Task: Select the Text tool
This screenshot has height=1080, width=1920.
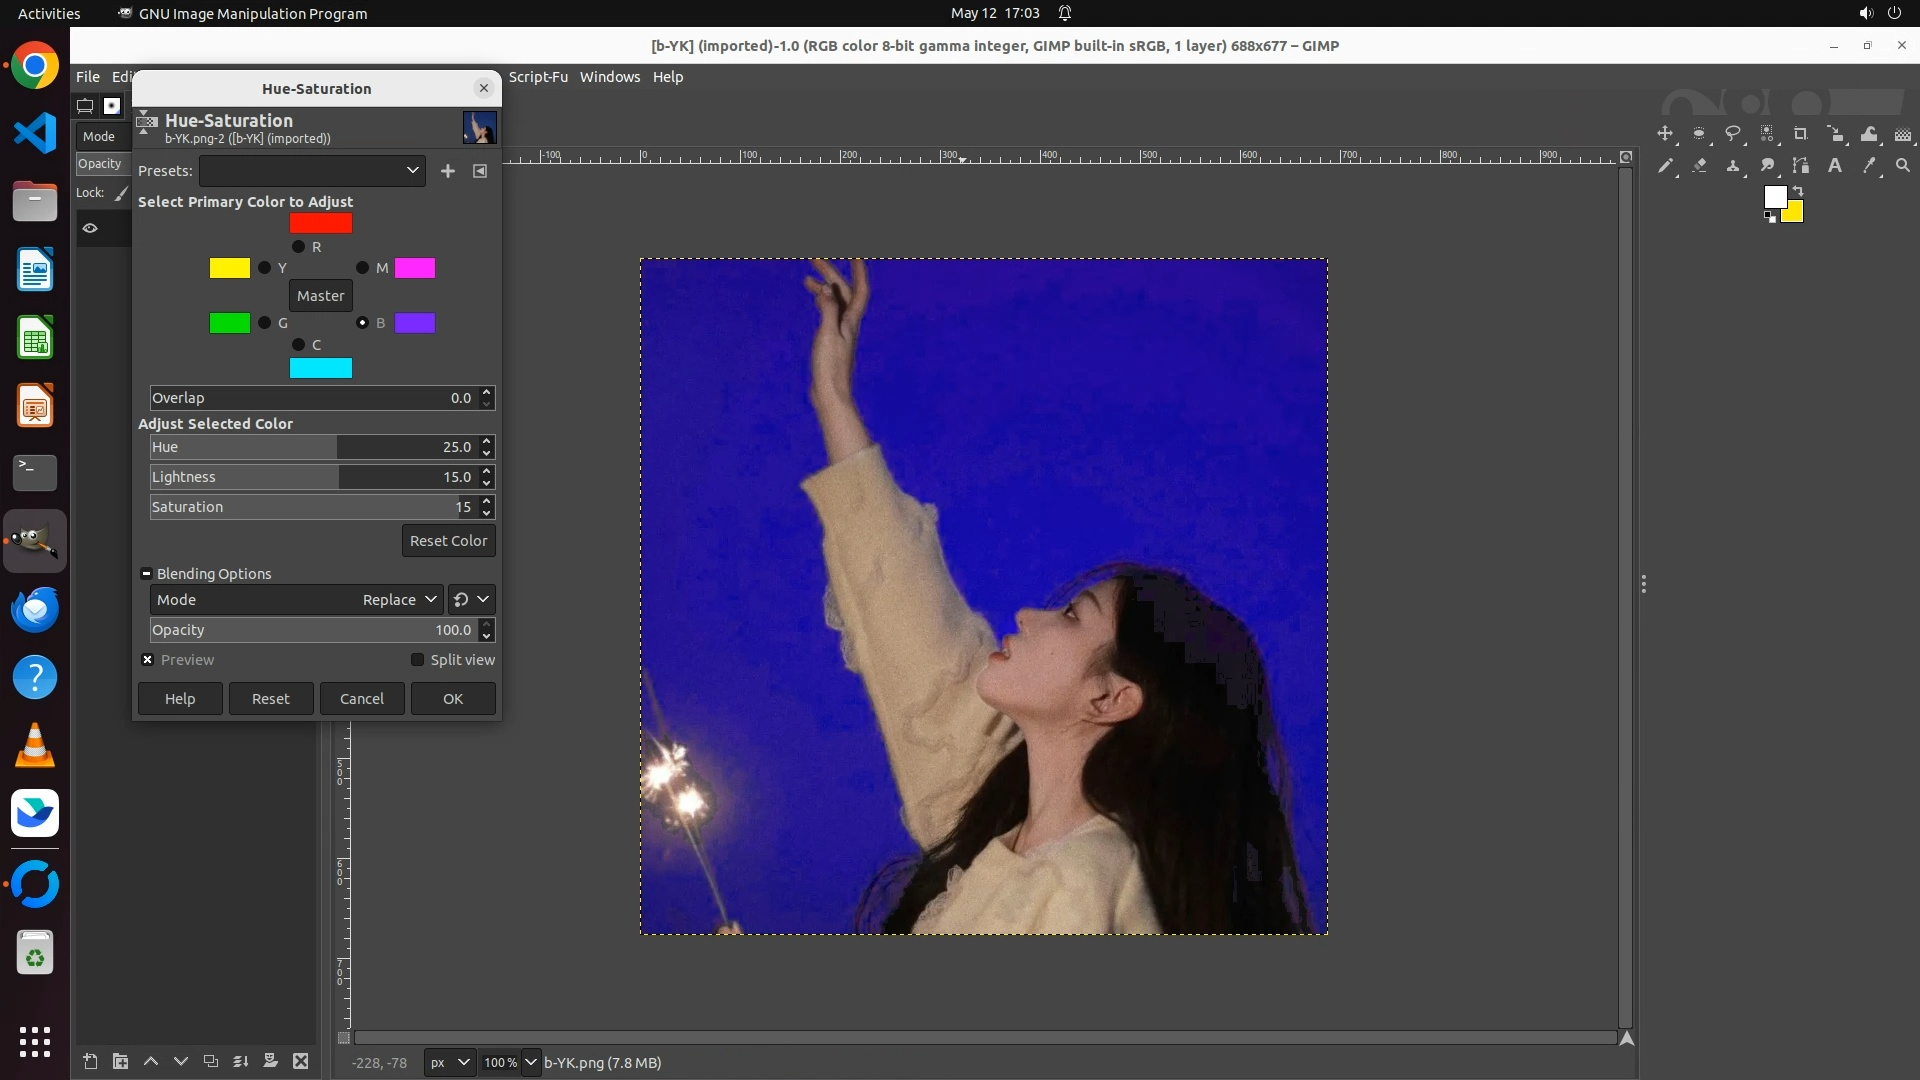Action: coord(1835,166)
